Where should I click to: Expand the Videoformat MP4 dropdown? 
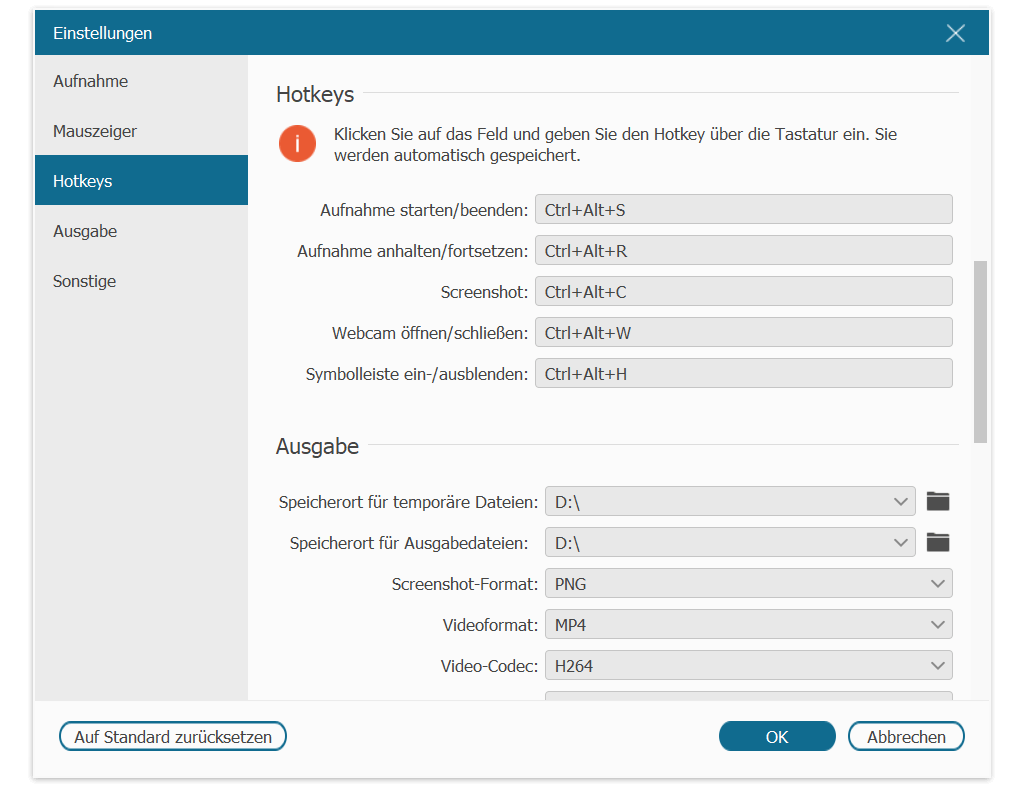pos(748,624)
